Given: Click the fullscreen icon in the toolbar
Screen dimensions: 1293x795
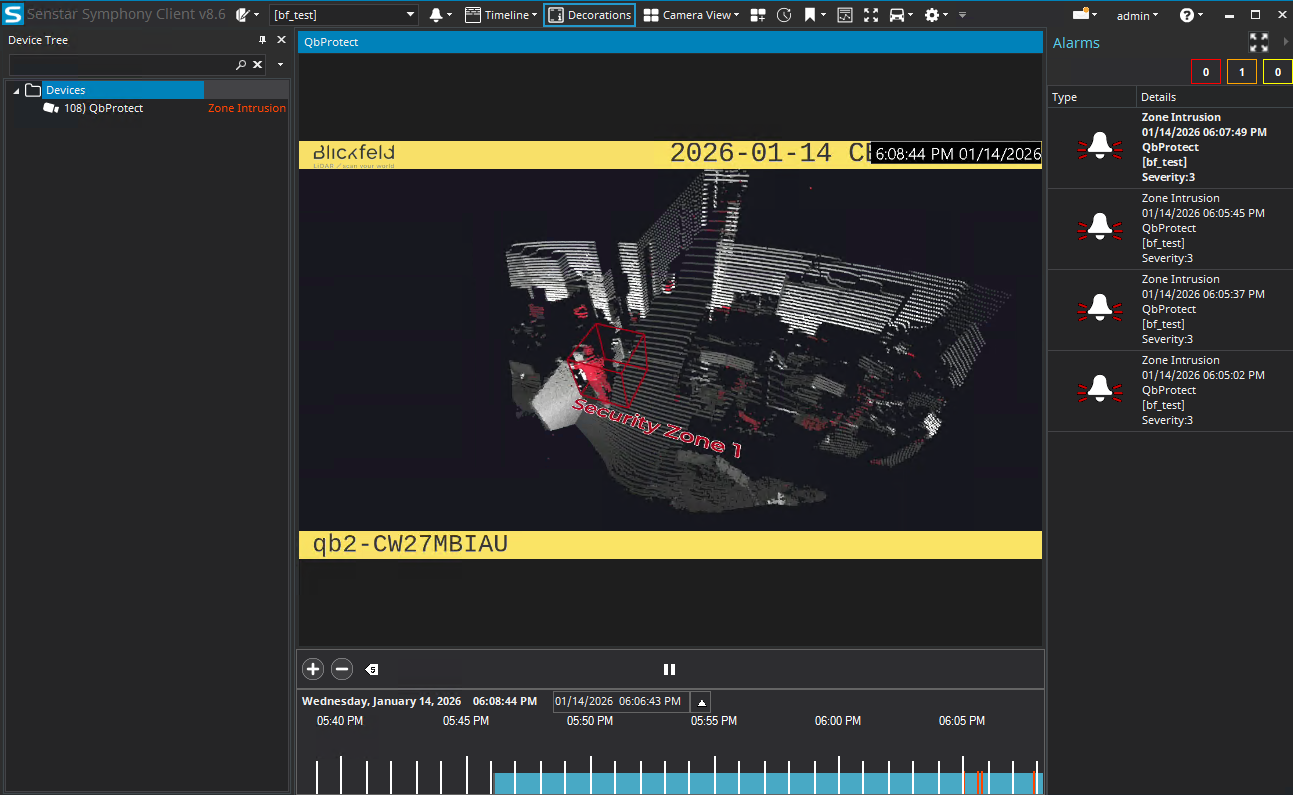Looking at the screenshot, I should coord(870,15).
